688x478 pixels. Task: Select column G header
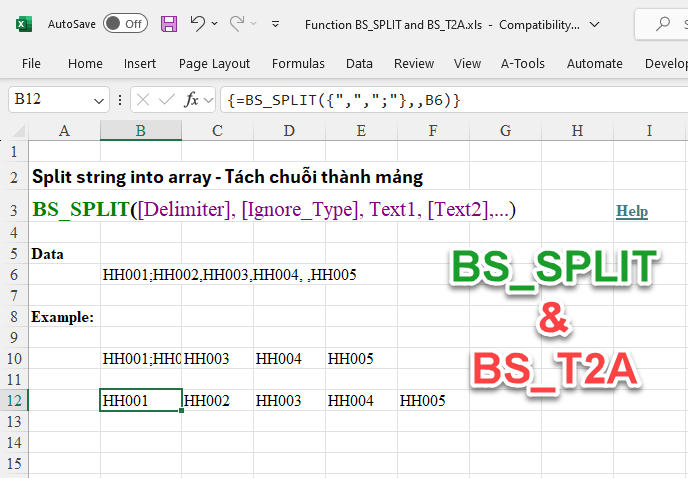tap(505, 131)
